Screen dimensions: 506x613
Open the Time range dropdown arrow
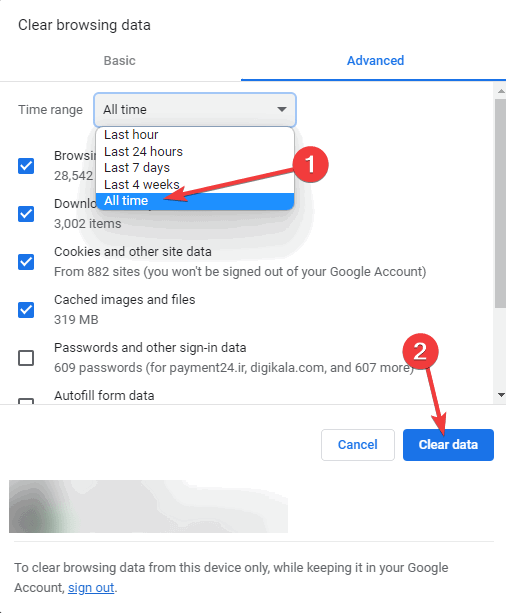click(282, 109)
